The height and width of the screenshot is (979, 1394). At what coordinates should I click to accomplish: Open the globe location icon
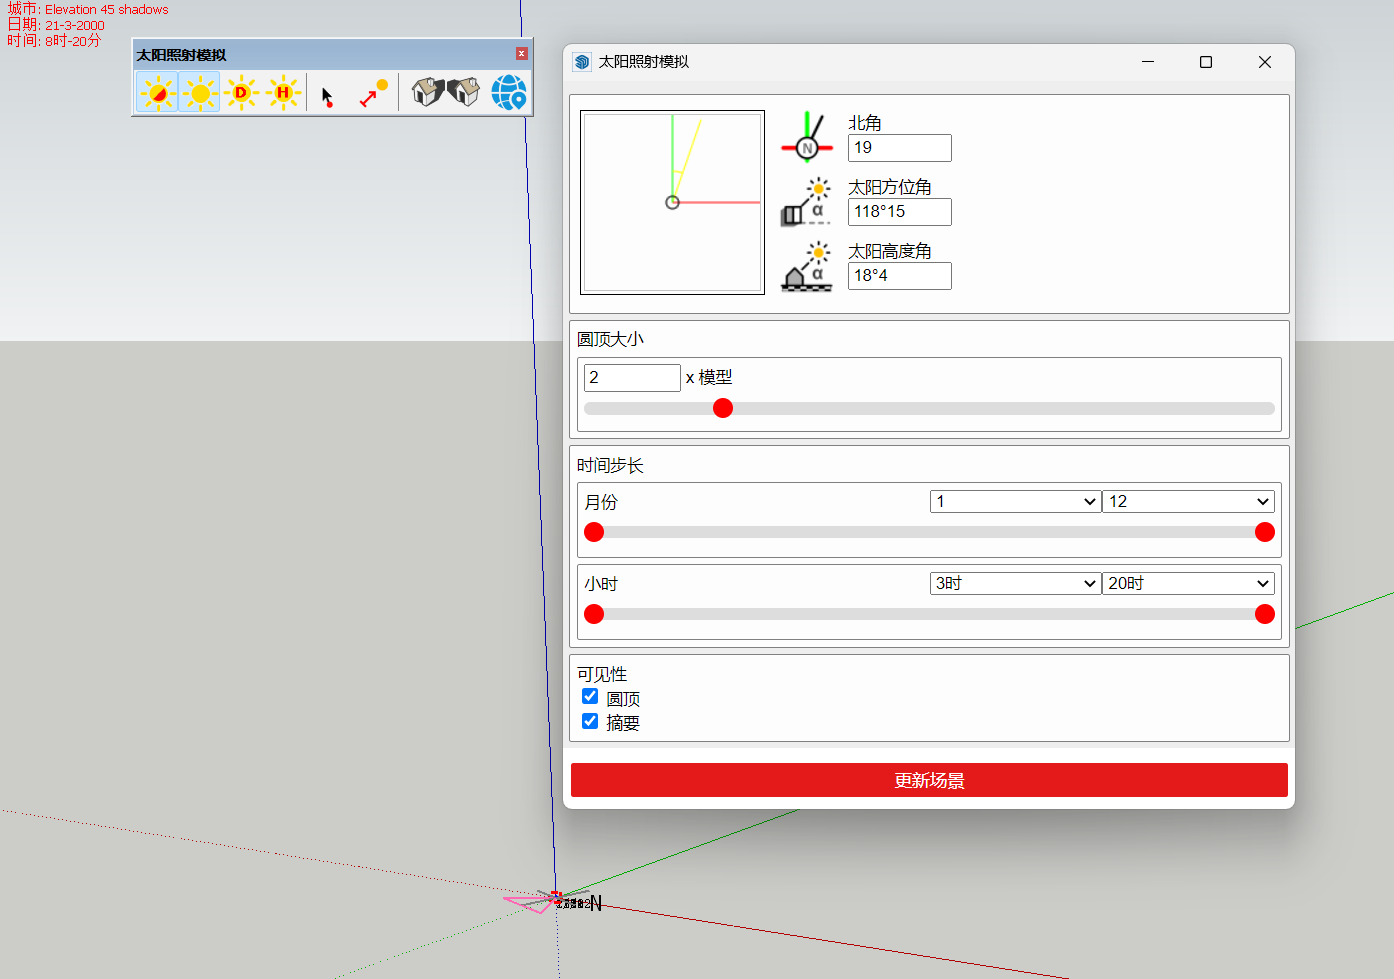[509, 93]
